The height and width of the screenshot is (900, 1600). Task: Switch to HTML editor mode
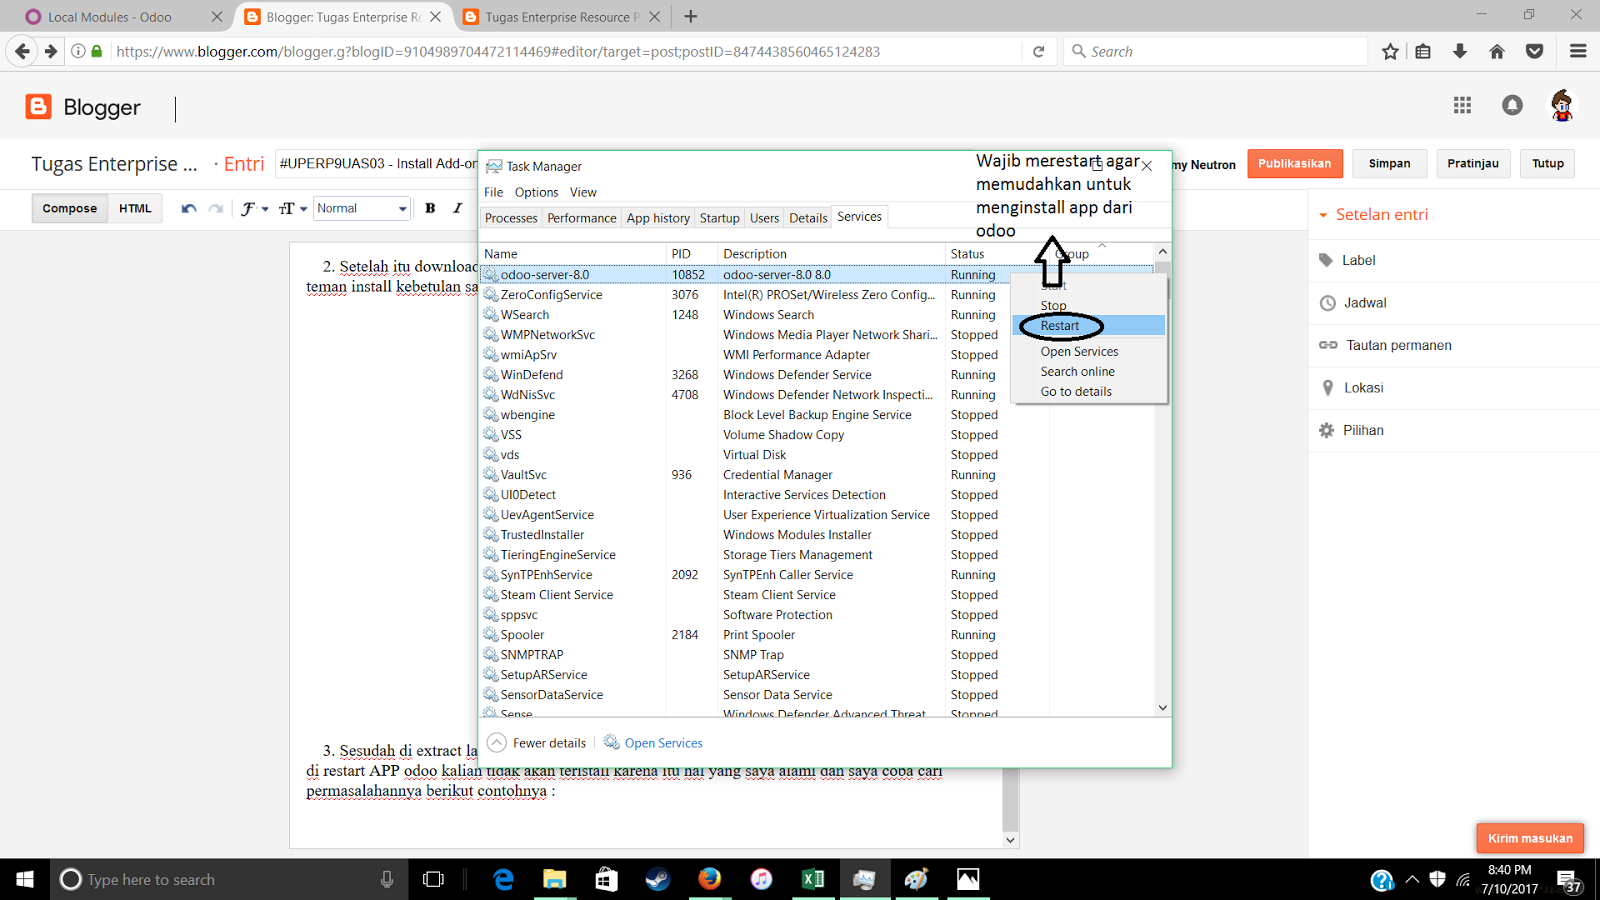[135, 208]
